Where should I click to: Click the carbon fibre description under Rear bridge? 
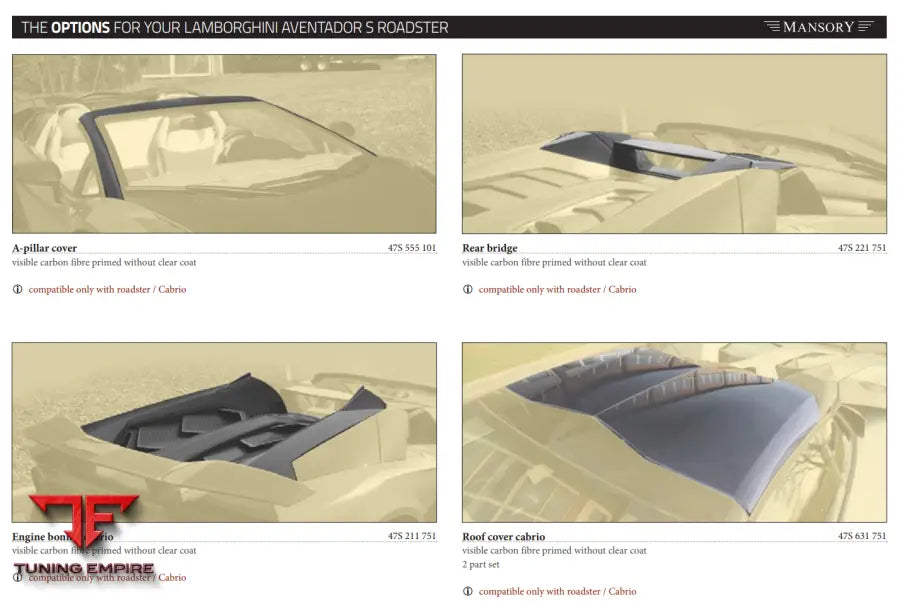pos(554,262)
